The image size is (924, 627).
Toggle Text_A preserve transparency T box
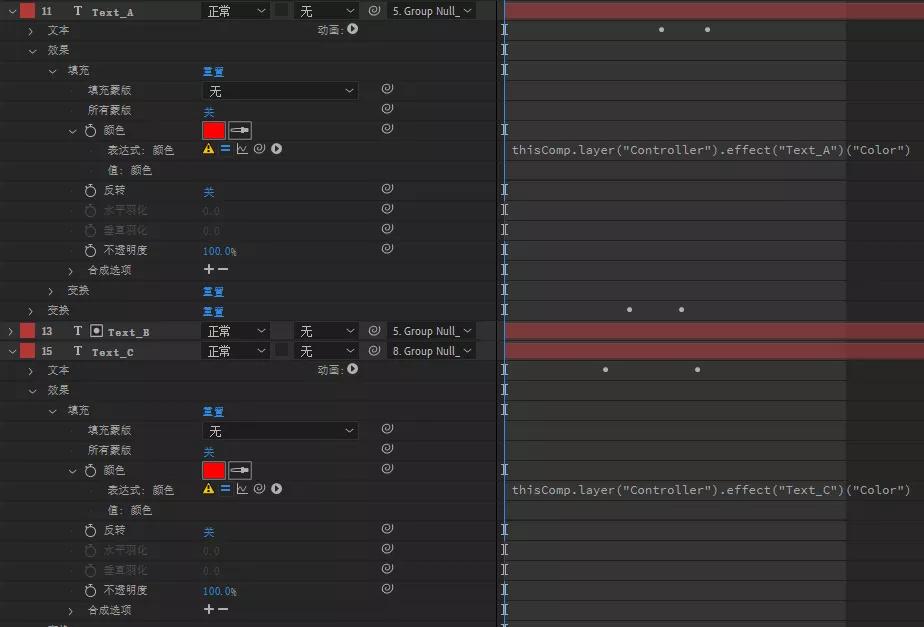(282, 11)
